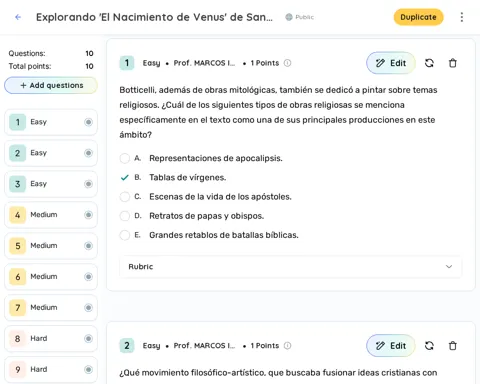Image resolution: width=480 pixels, height=384 pixels.
Task: Click question 2 text 'movimiento filosófico-artístico'
Action: click(278, 373)
